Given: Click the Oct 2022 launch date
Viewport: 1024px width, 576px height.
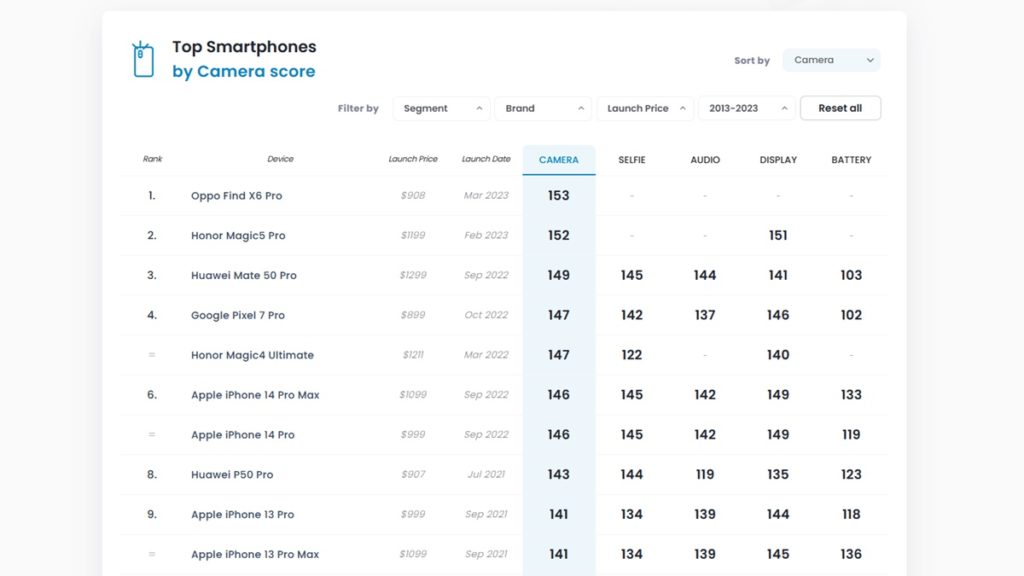Looking at the screenshot, I should click(x=486, y=315).
